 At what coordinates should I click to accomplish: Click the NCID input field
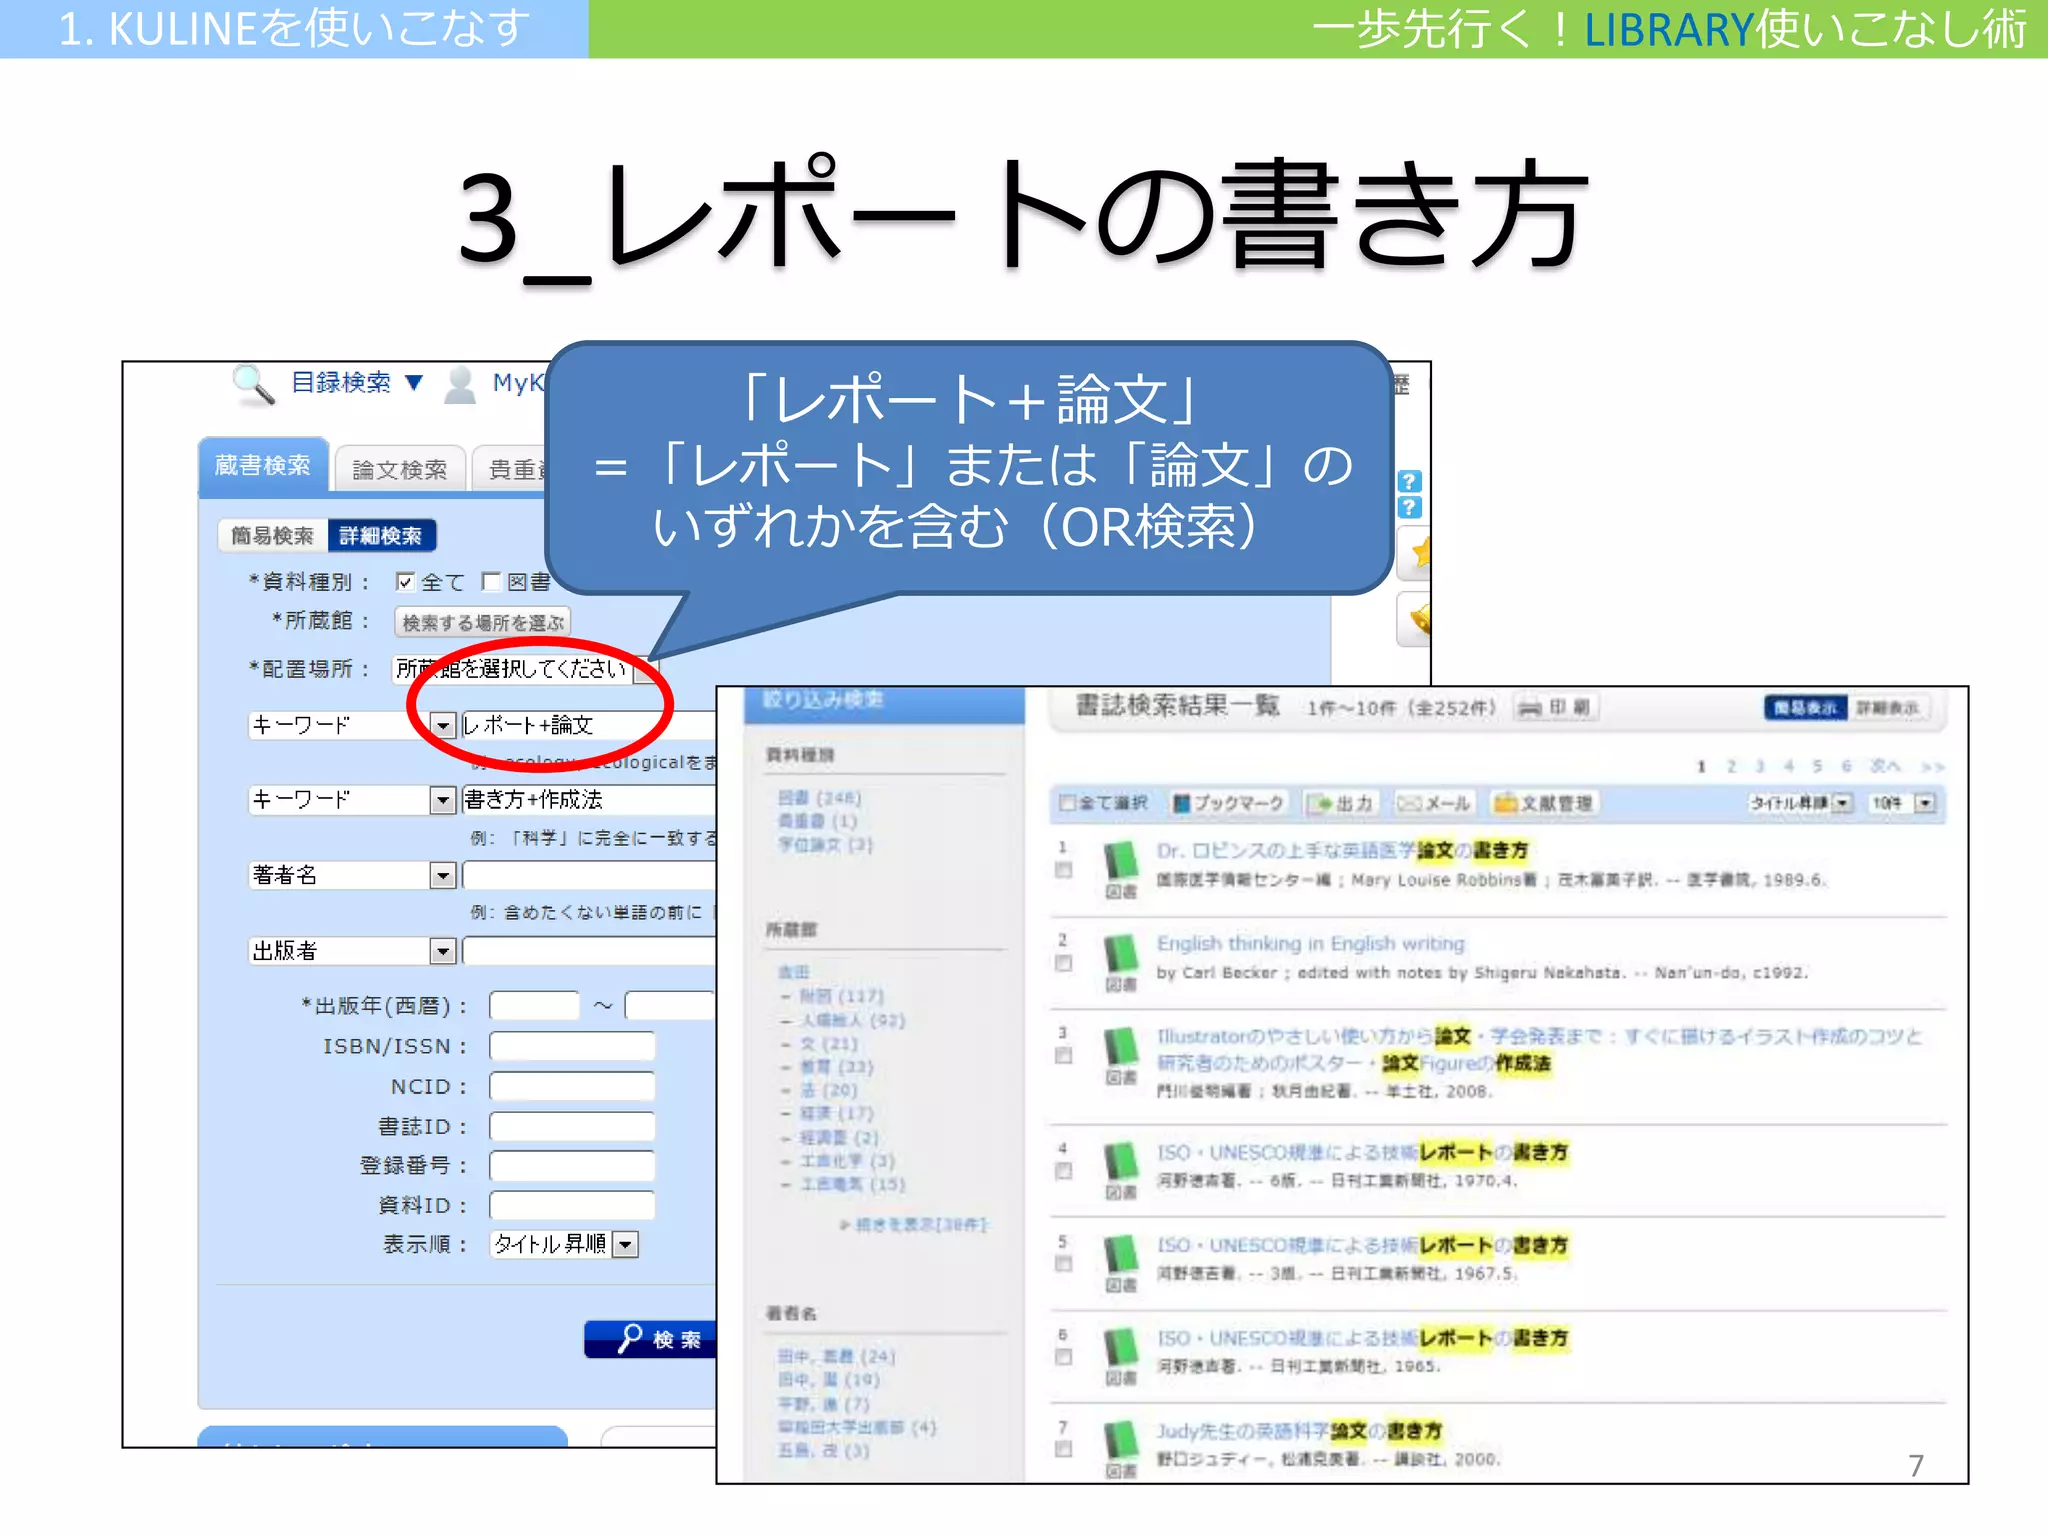[x=572, y=1086]
